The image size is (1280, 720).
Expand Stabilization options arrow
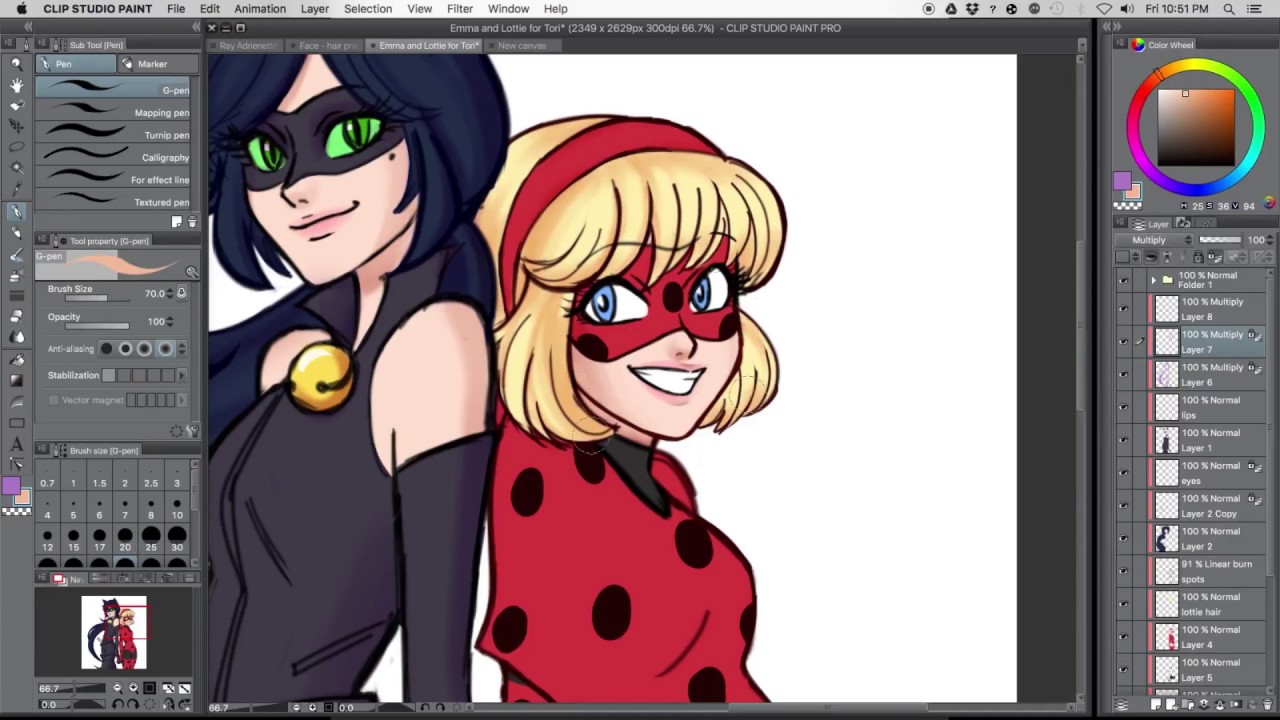(181, 375)
